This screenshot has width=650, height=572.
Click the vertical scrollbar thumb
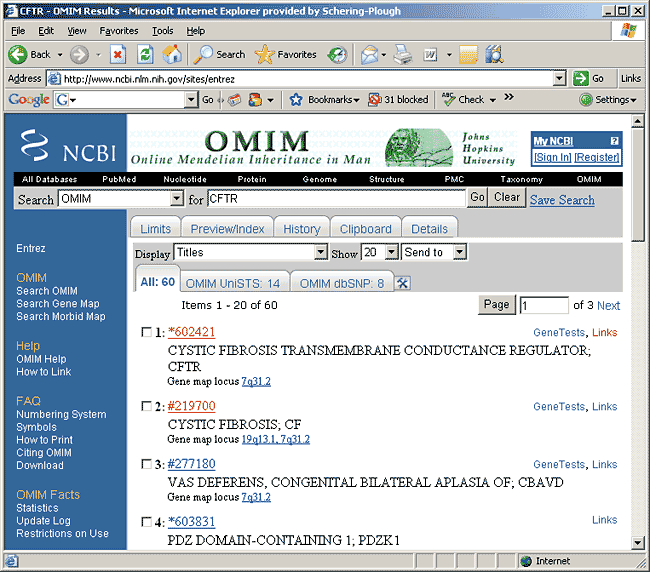(x=638, y=184)
